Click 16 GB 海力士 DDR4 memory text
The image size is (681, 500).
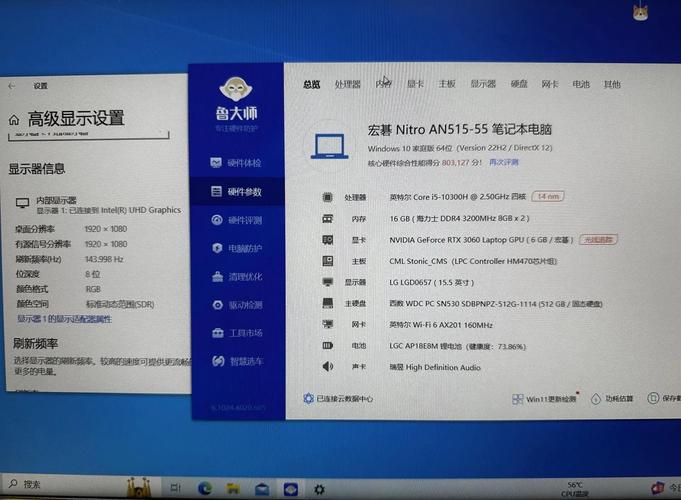click(459, 218)
